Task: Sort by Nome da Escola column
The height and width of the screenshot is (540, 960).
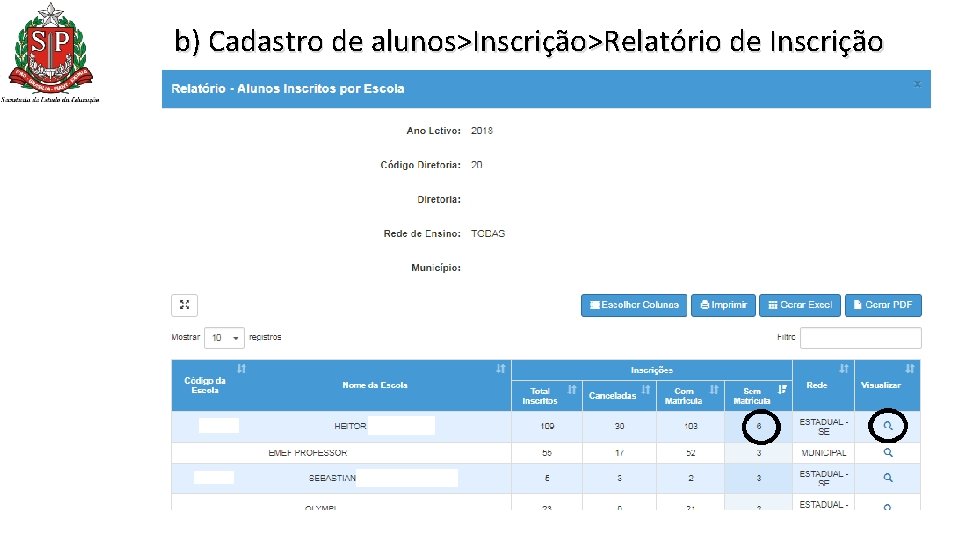Action: click(x=501, y=369)
